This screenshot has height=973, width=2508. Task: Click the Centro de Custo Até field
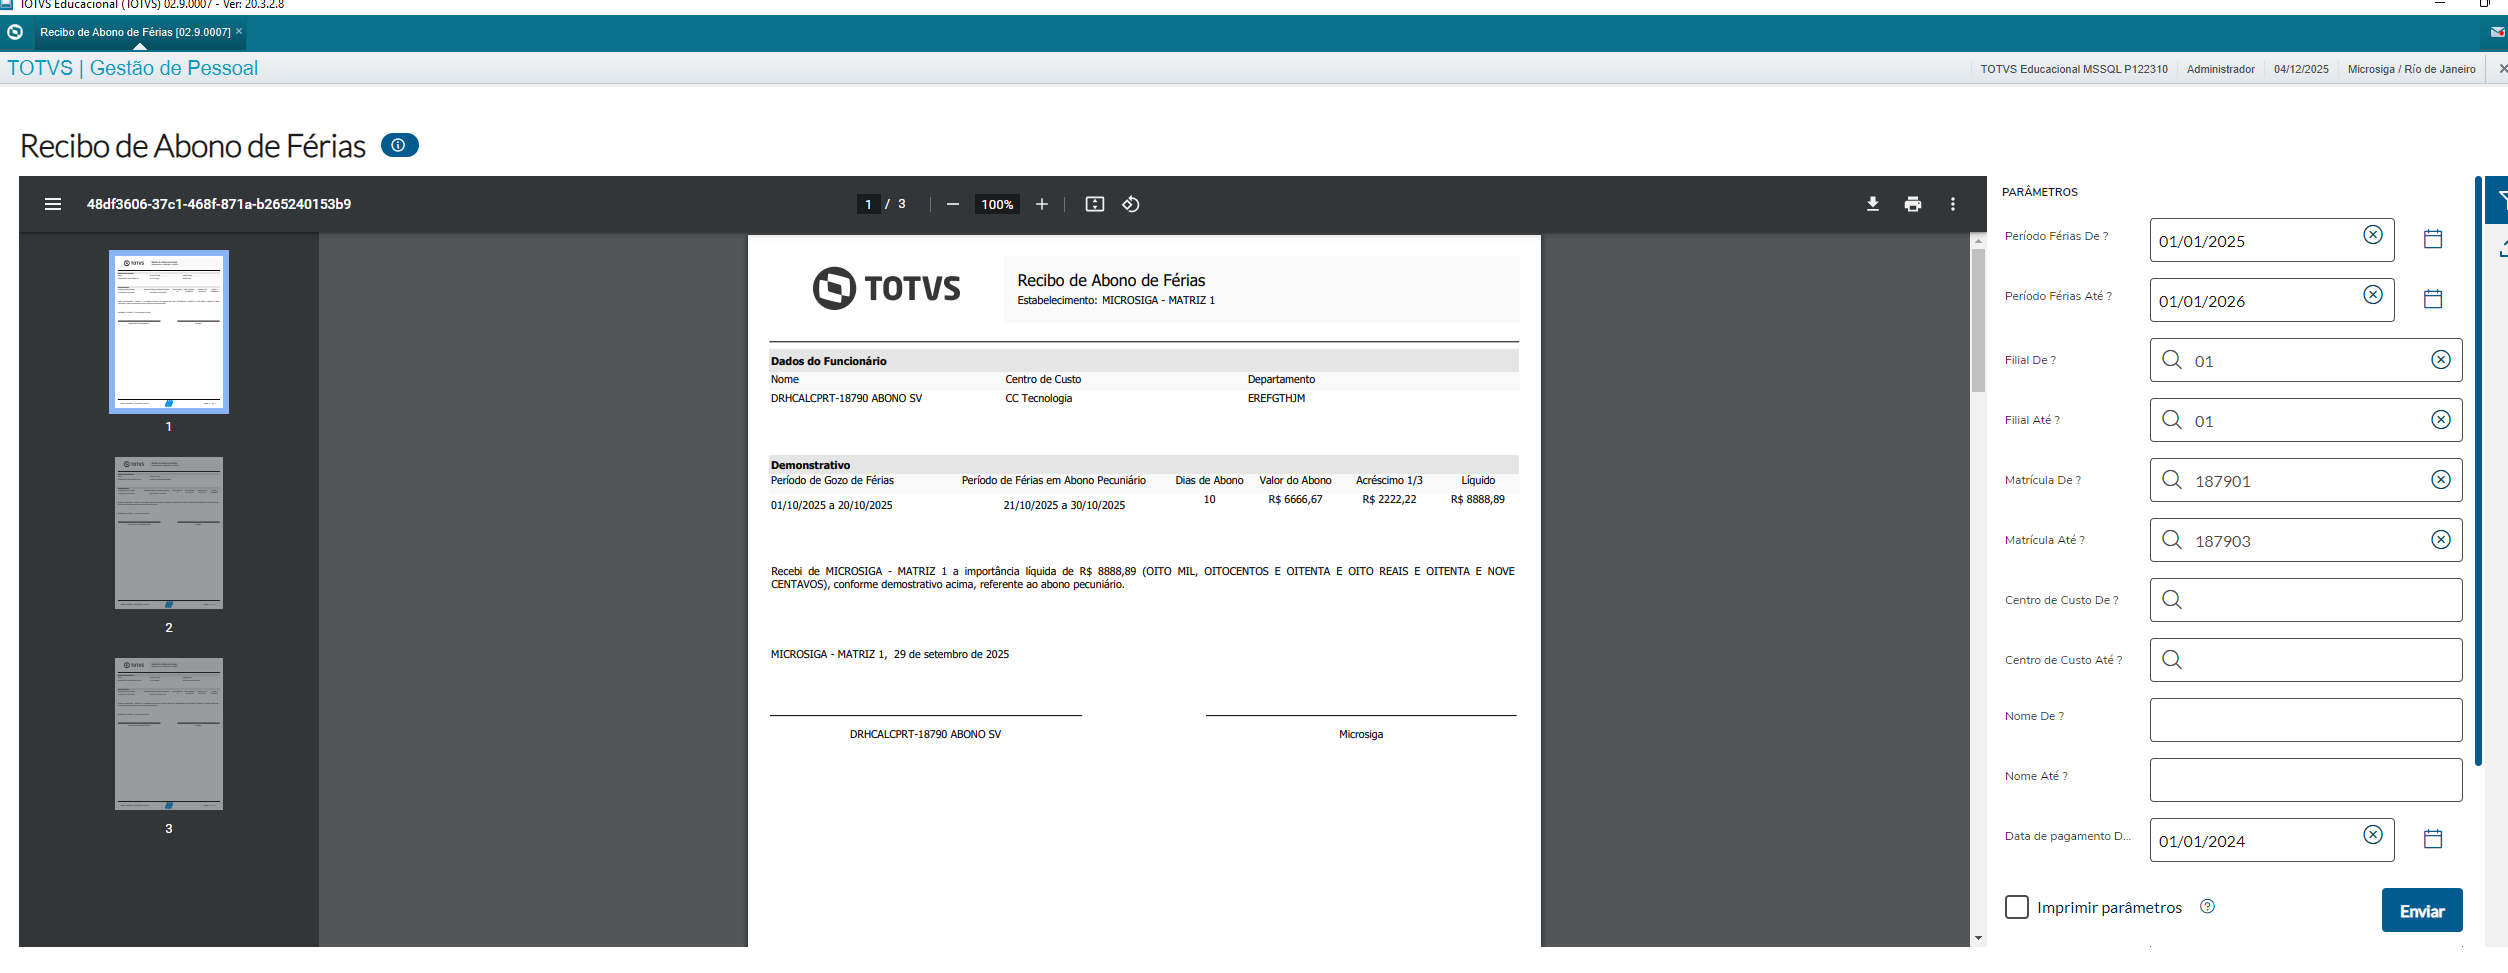[x=2306, y=660]
